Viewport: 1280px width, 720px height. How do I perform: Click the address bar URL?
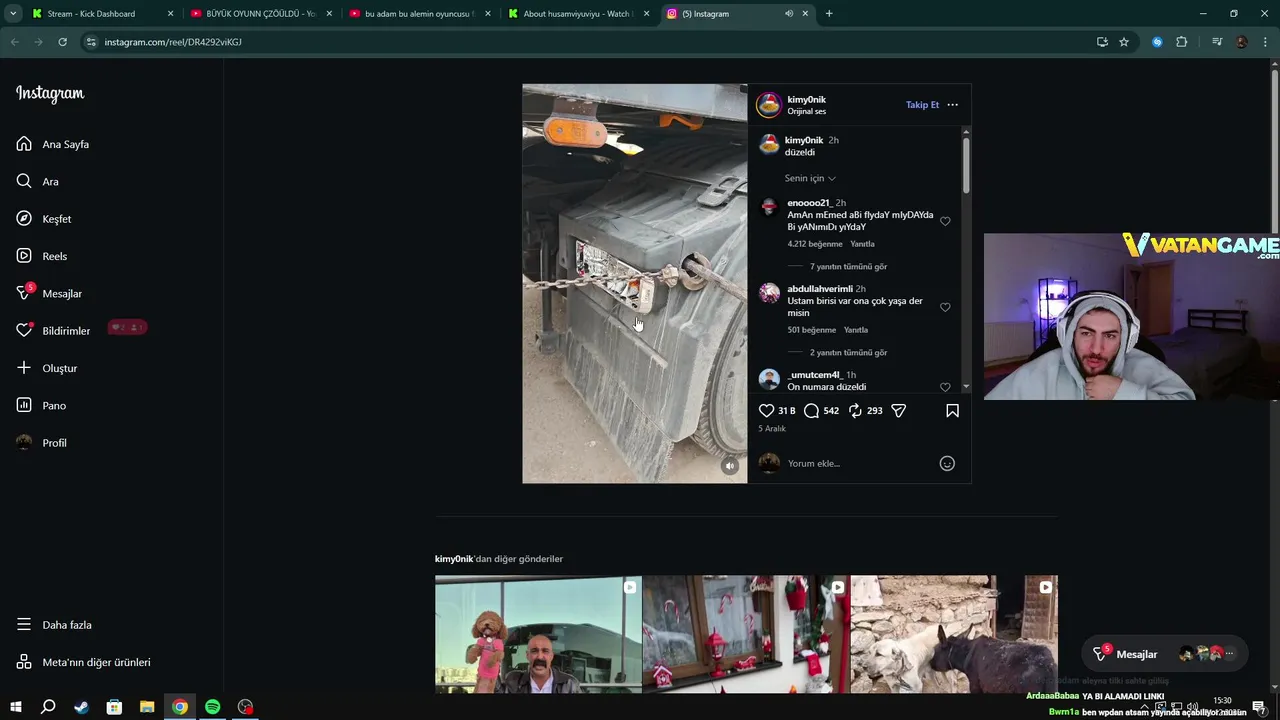coord(173,42)
